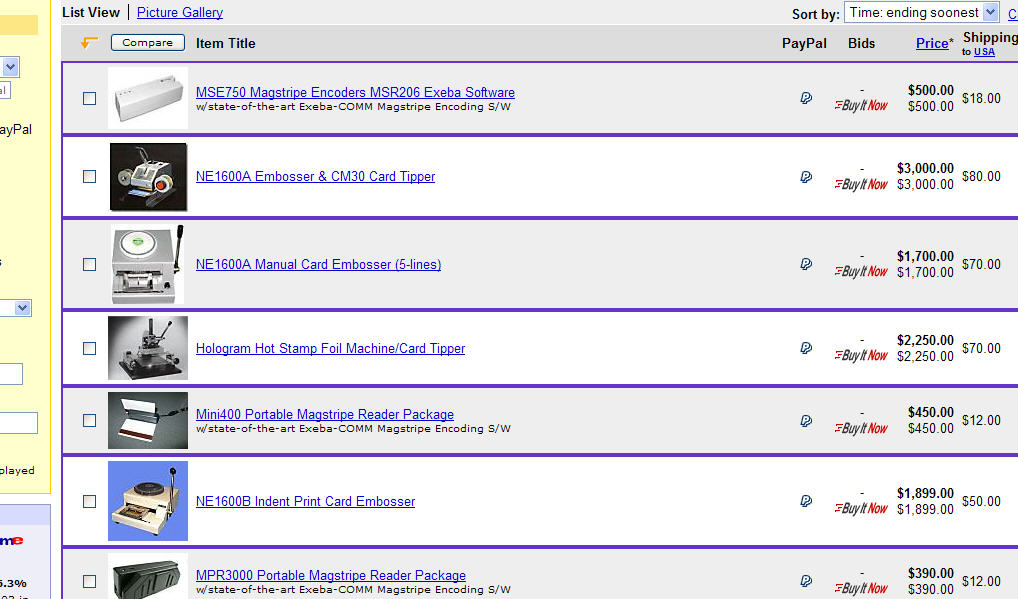Check the MPR3000 Portable Magstripe Reader box
The height and width of the screenshot is (599, 1018).
90,581
